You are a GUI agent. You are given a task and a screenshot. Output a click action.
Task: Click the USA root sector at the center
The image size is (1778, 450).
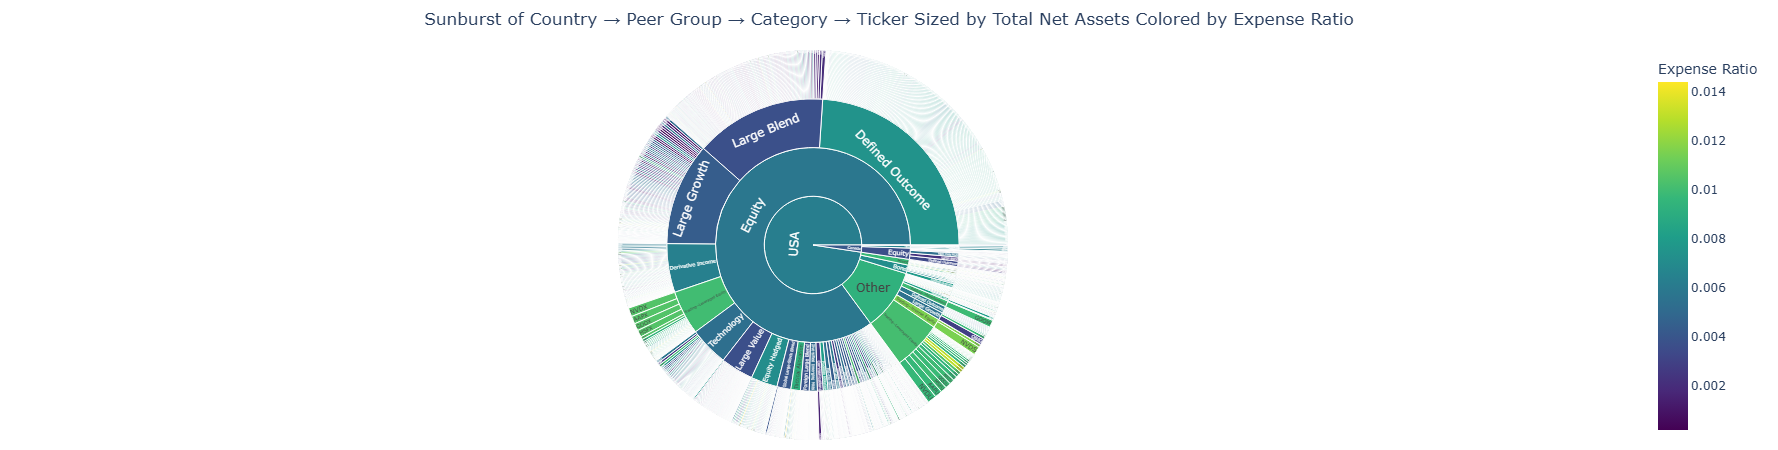tap(795, 244)
